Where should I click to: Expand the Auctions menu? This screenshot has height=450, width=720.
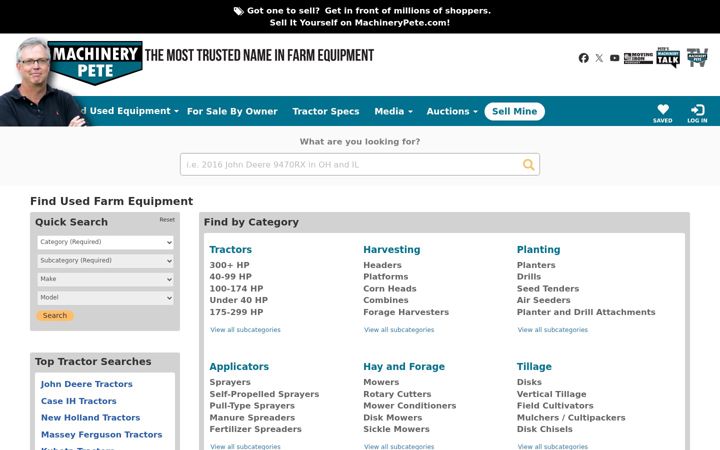click(452, 111)
